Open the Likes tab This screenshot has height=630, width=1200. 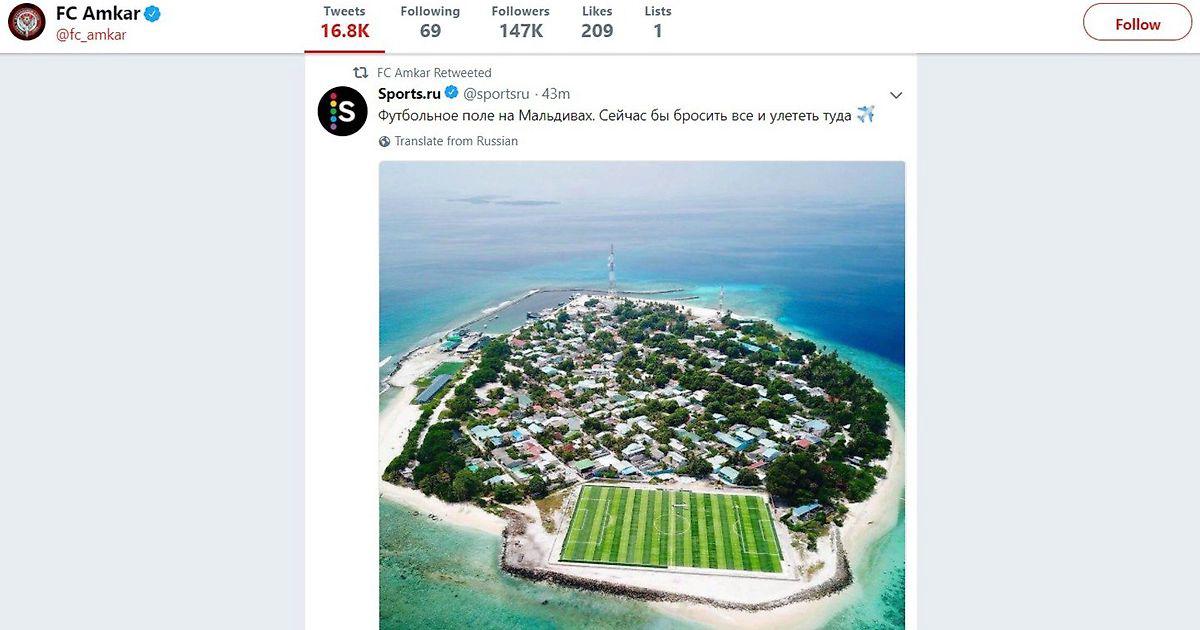point(597,22)
